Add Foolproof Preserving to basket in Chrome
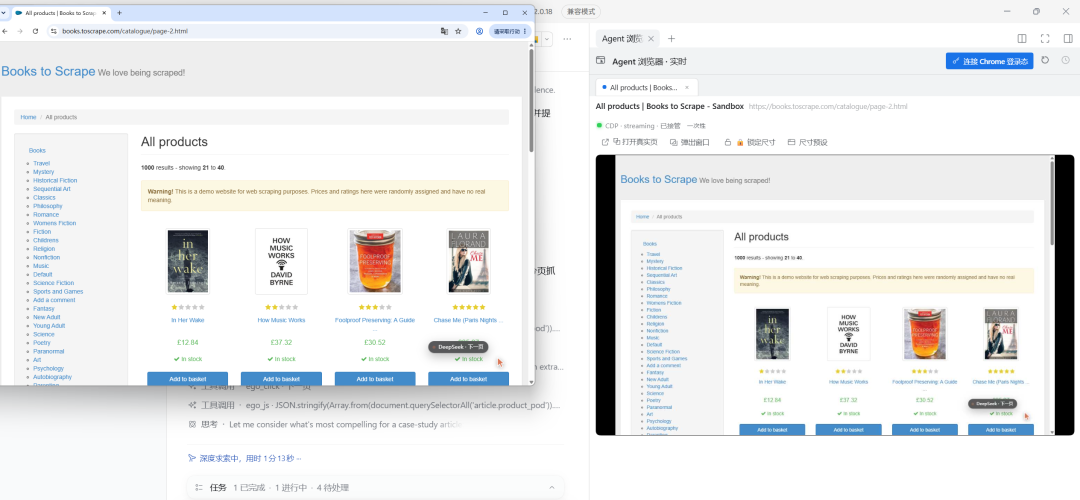 pyautogui.click(x=375, y=379)
